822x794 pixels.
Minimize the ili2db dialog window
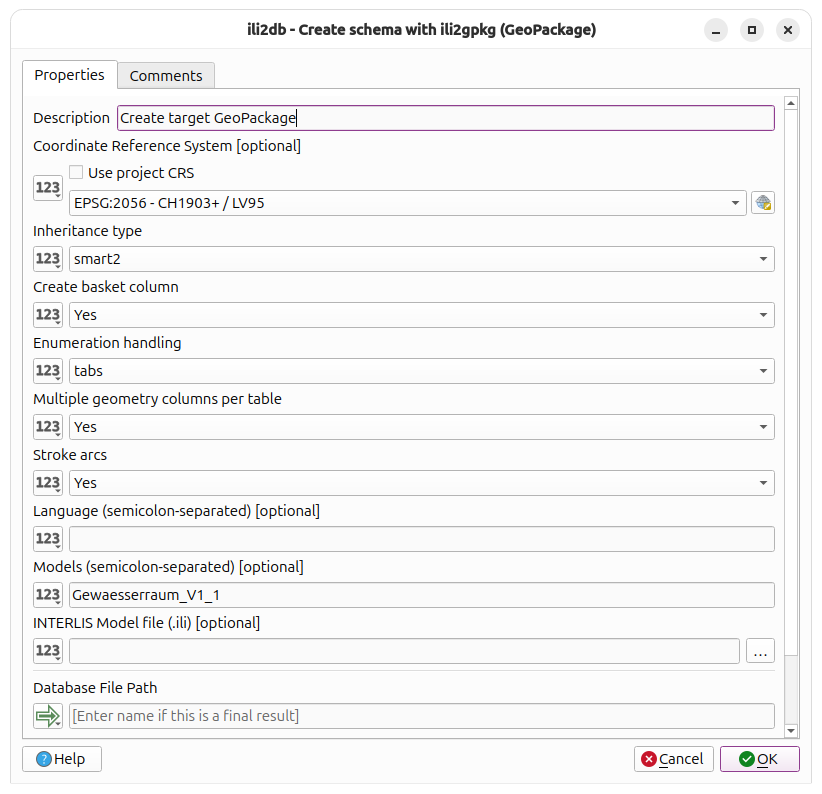[x=716, y=30]
